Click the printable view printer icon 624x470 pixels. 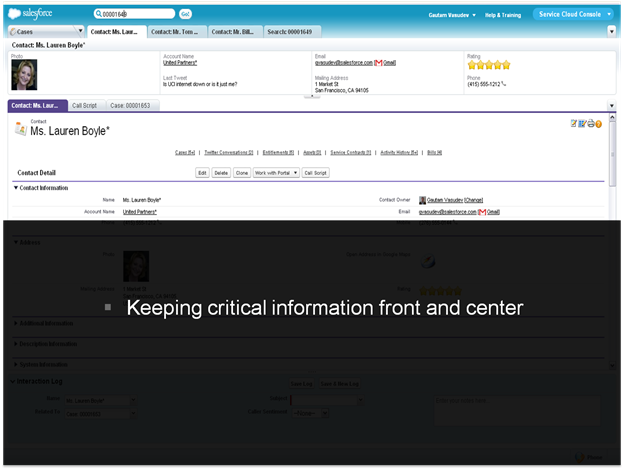pyautogui.click(x=591, y=124)
